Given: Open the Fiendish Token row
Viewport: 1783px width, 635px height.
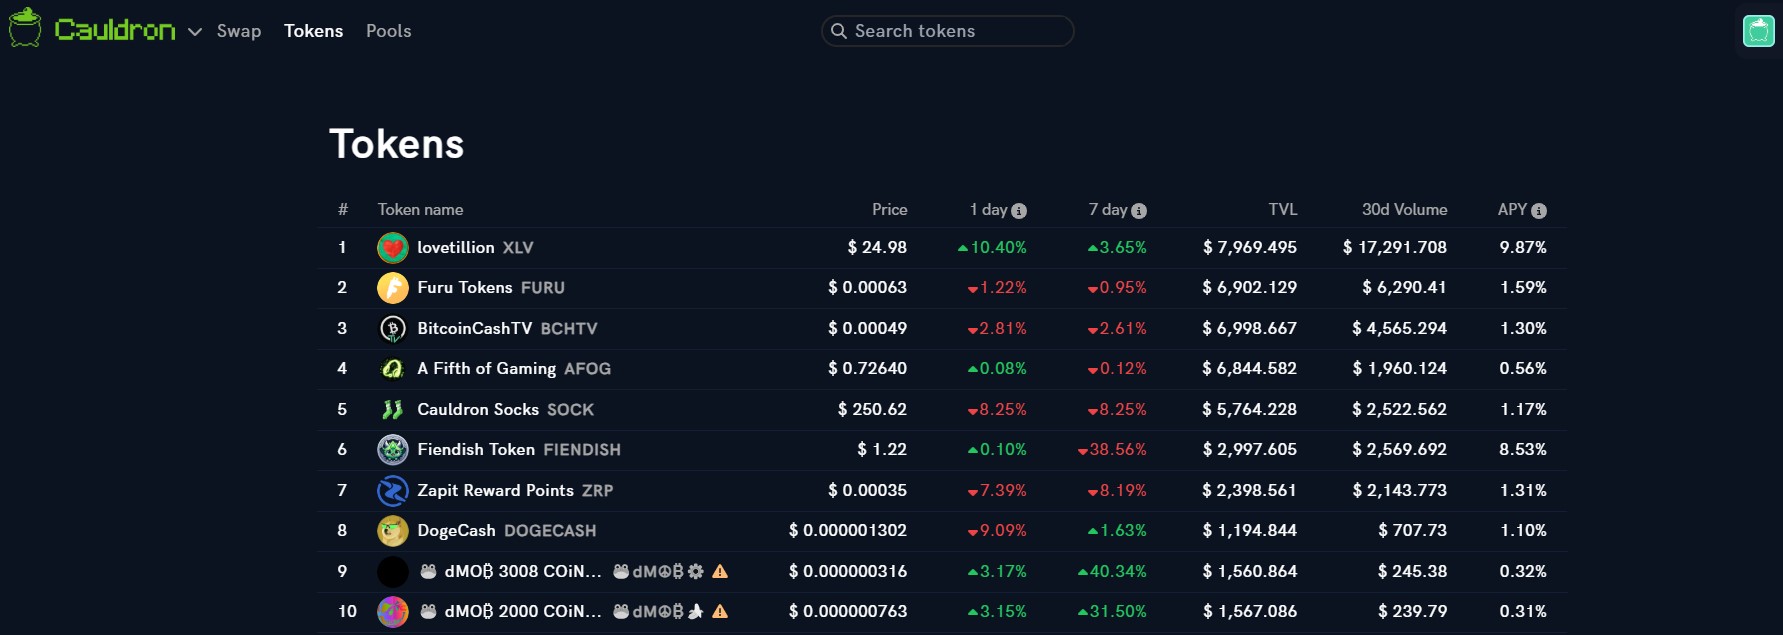Looking at the screenshot, I should pyautogui.click(x=942, y=450).
